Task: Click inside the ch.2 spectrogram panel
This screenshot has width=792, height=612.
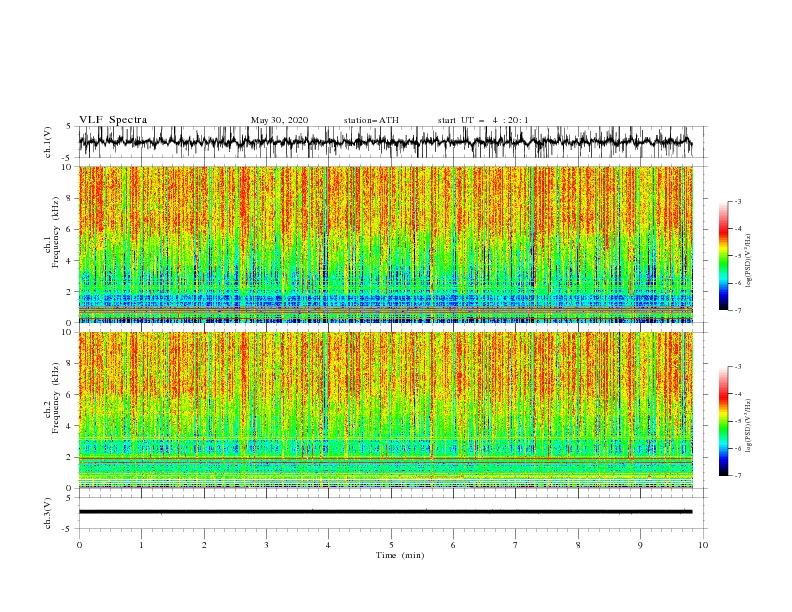Action: (385, 410)
